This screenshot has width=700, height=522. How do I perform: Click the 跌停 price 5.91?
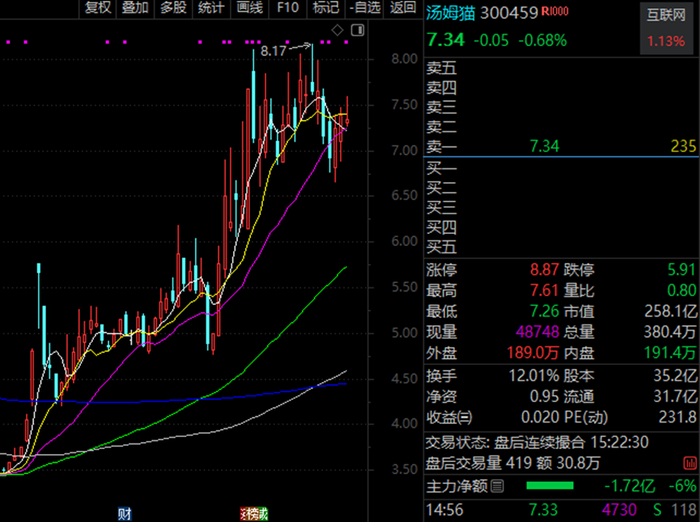(x=682, y=270)
